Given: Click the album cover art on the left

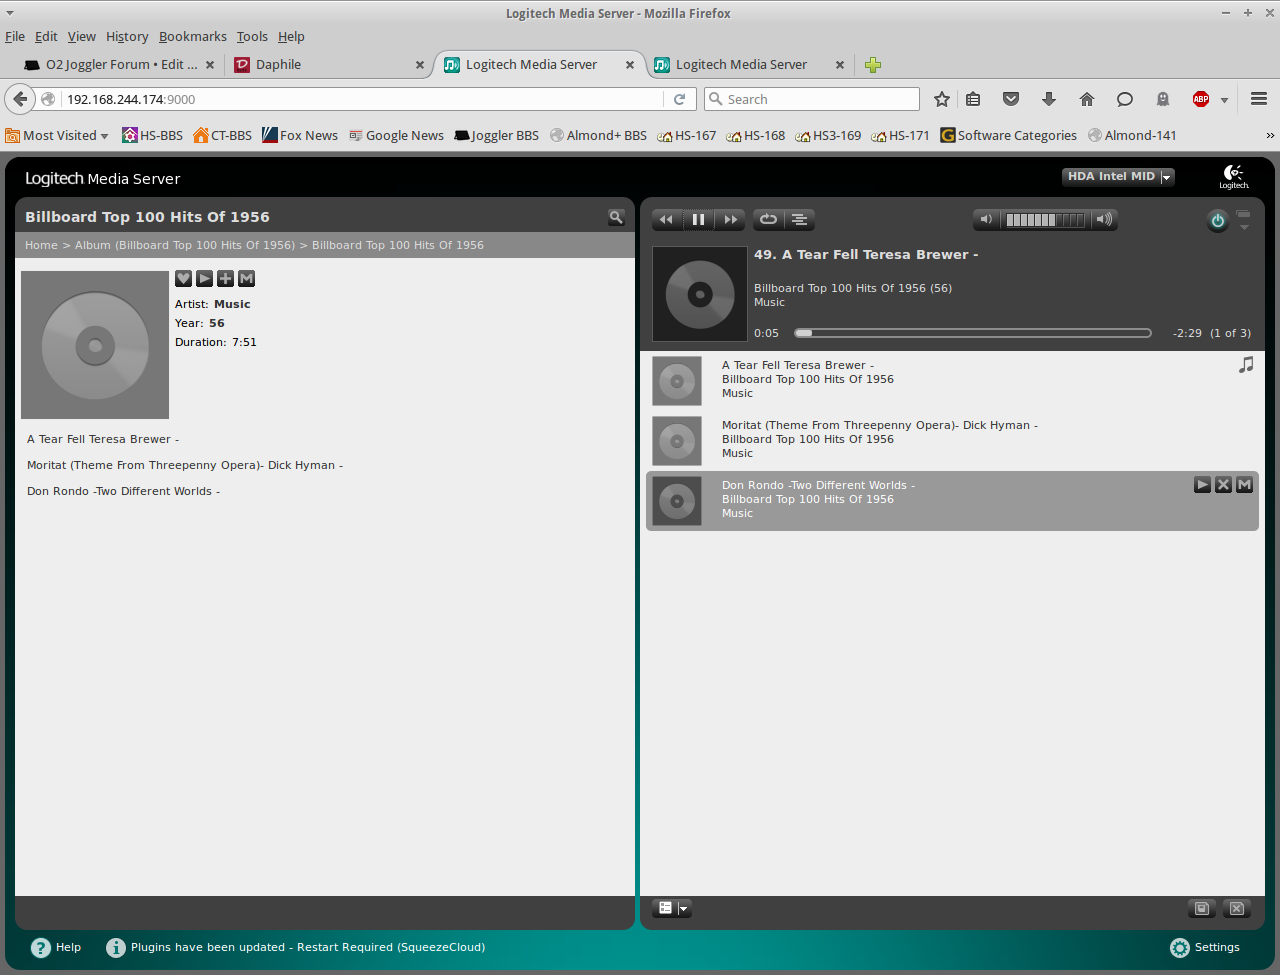Looking at the screenshot, I should [95, 345].
